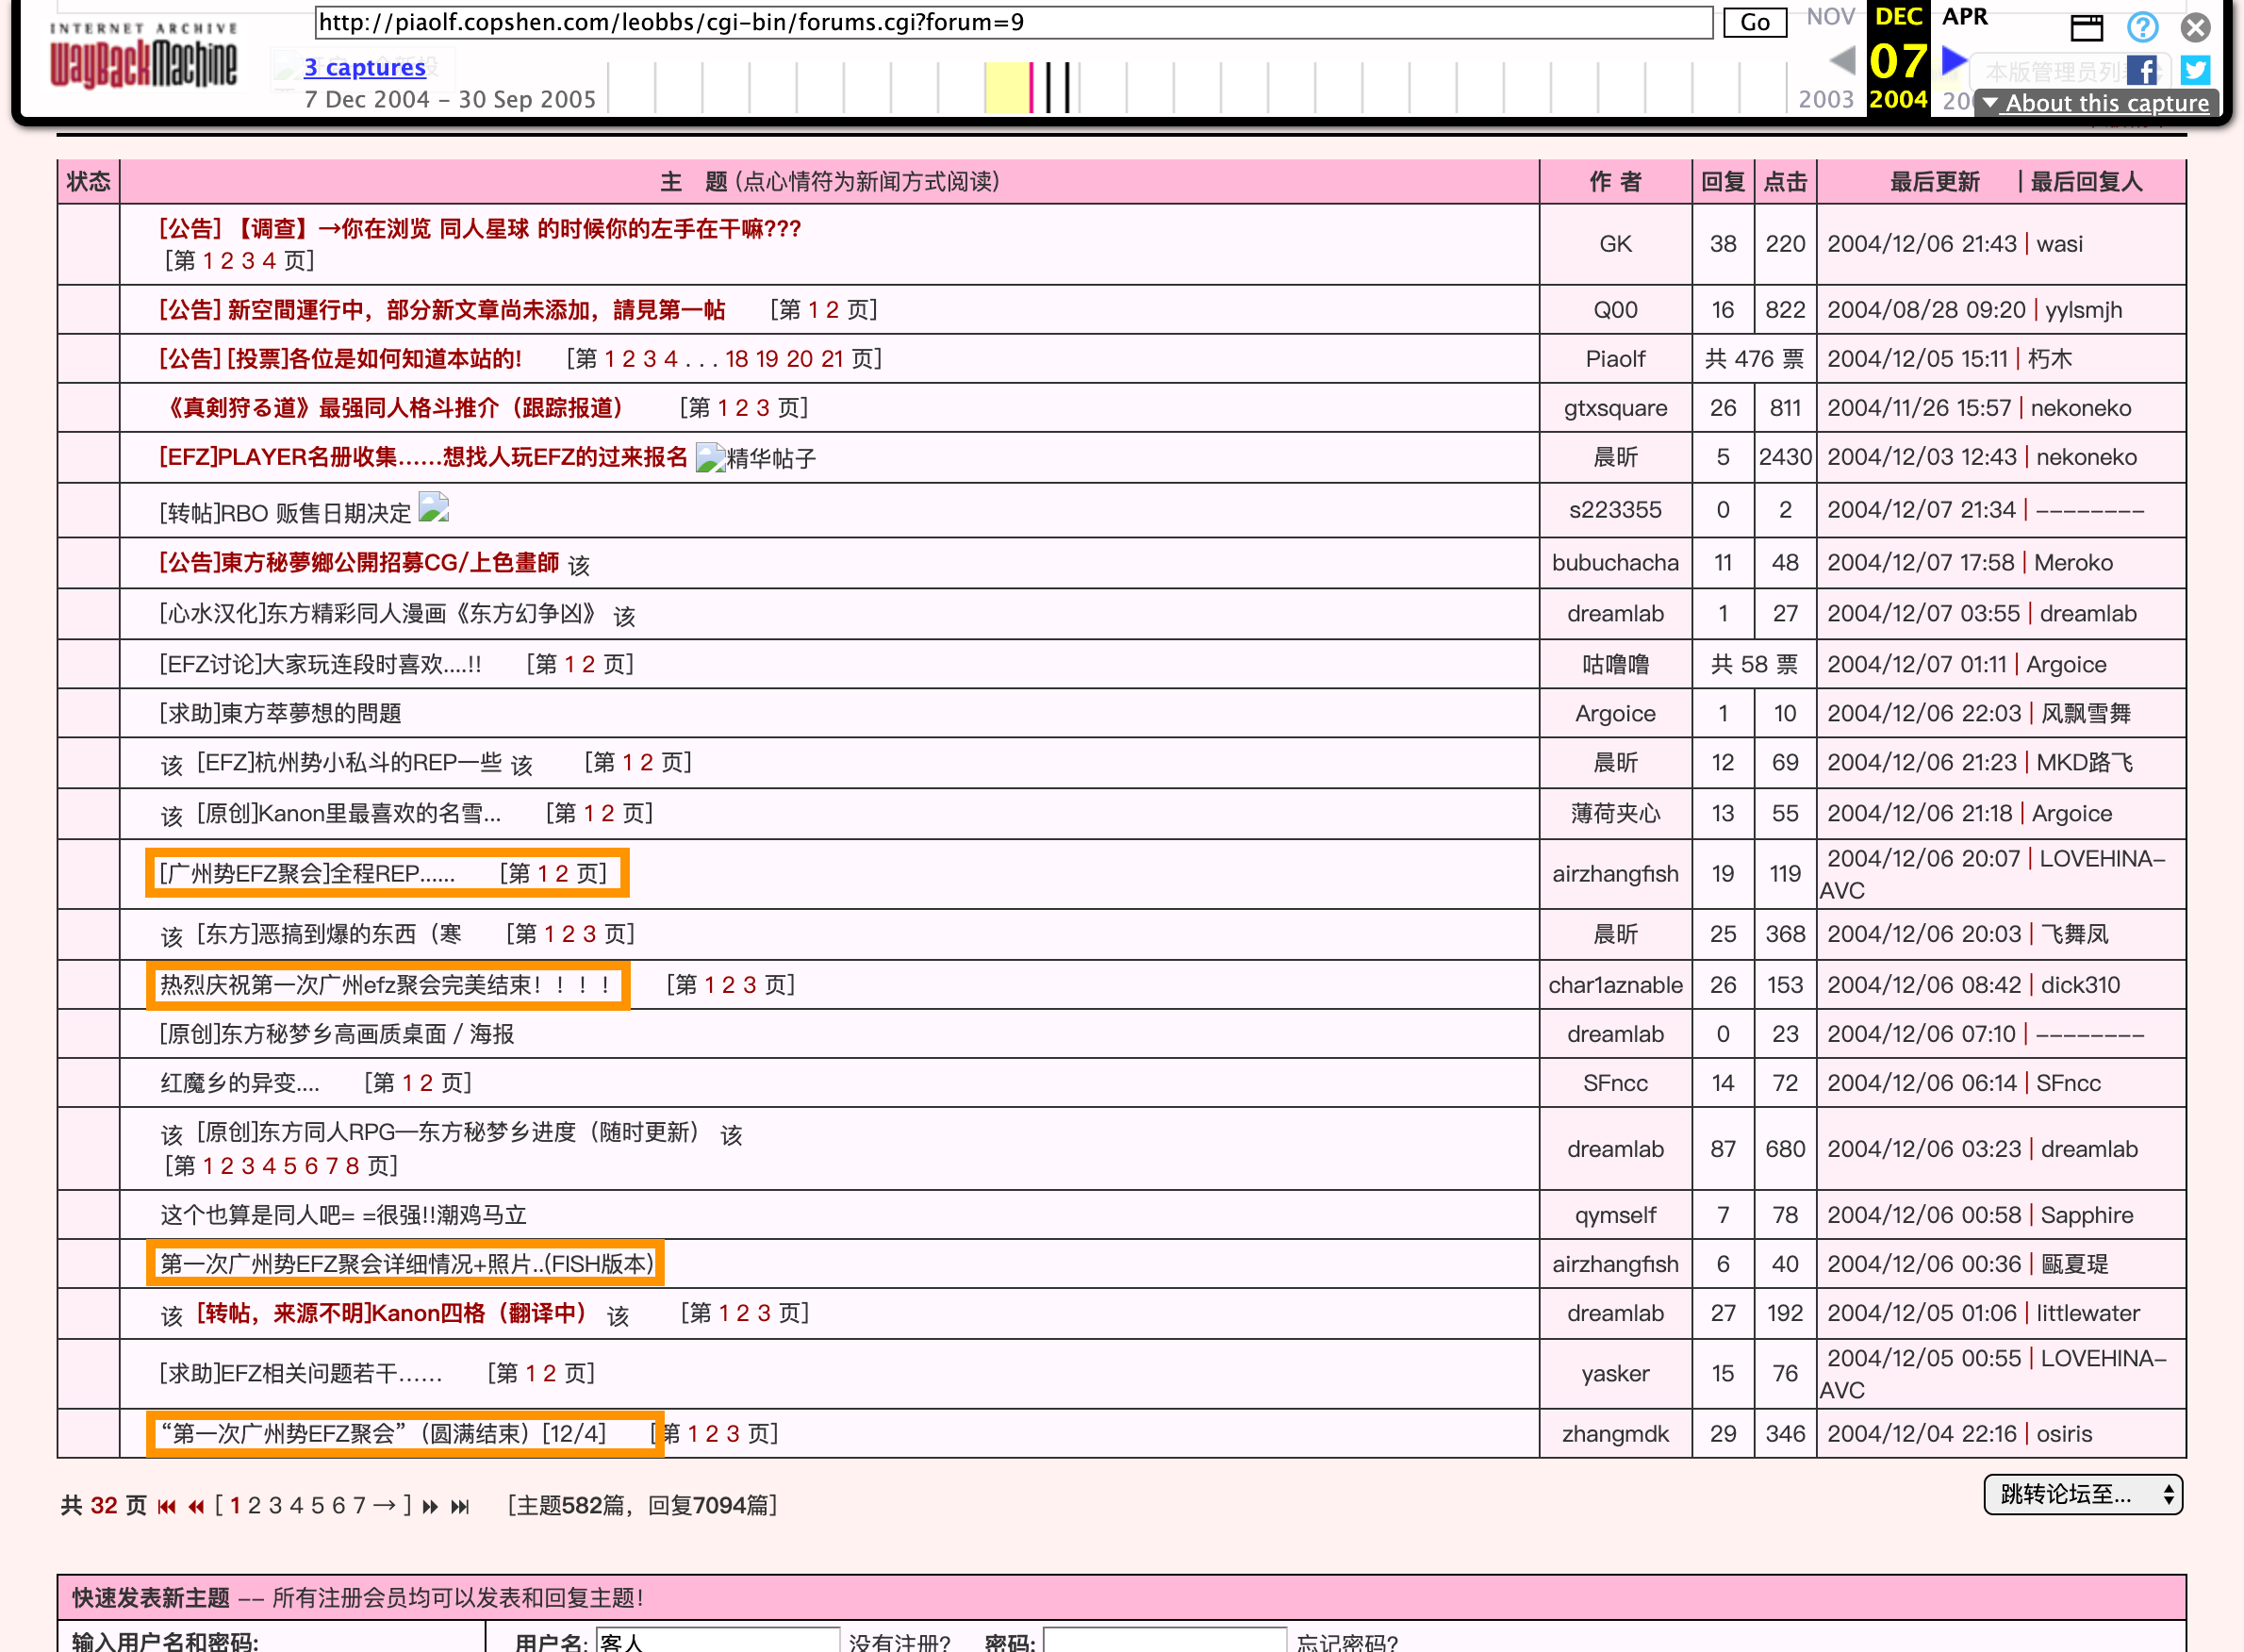This screenshot has width=2244, height=1652.
Task: Open the 跳转论坛至... forum jump dropdown
Action: coord(2083,1494)
